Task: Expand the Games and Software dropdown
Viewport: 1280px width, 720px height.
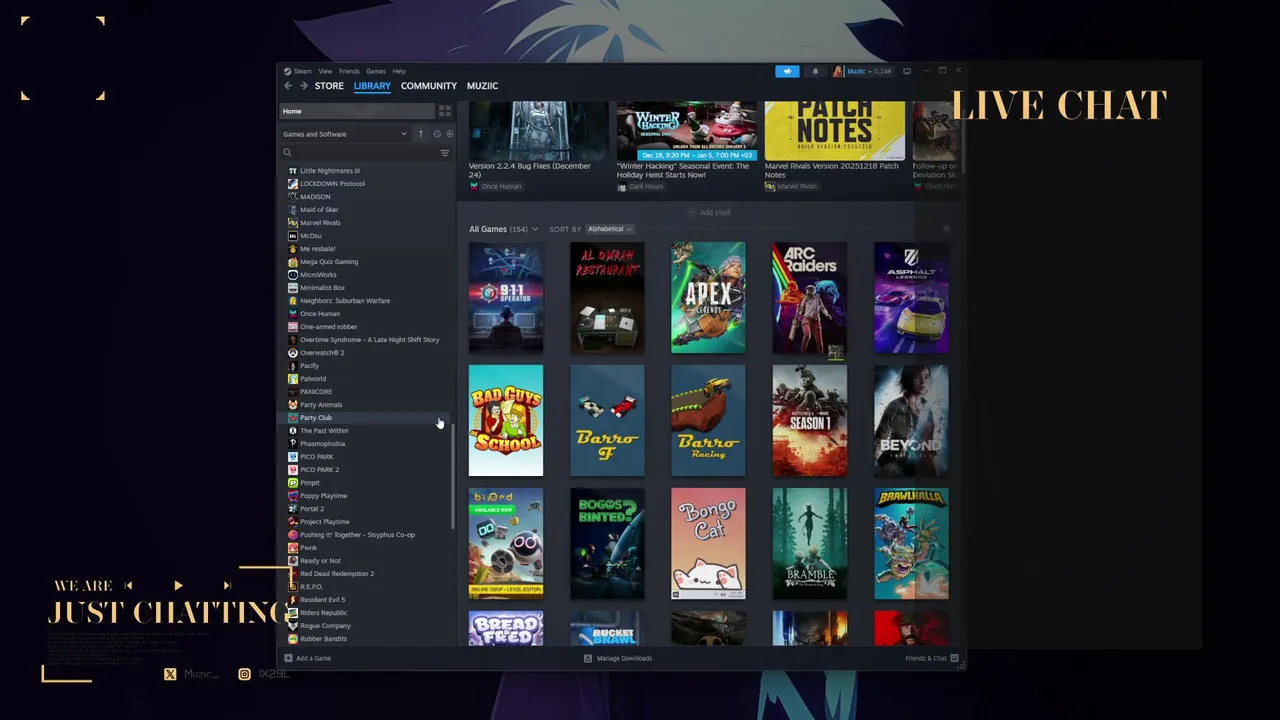Action: pyautogui.click(x=345, y=134)
